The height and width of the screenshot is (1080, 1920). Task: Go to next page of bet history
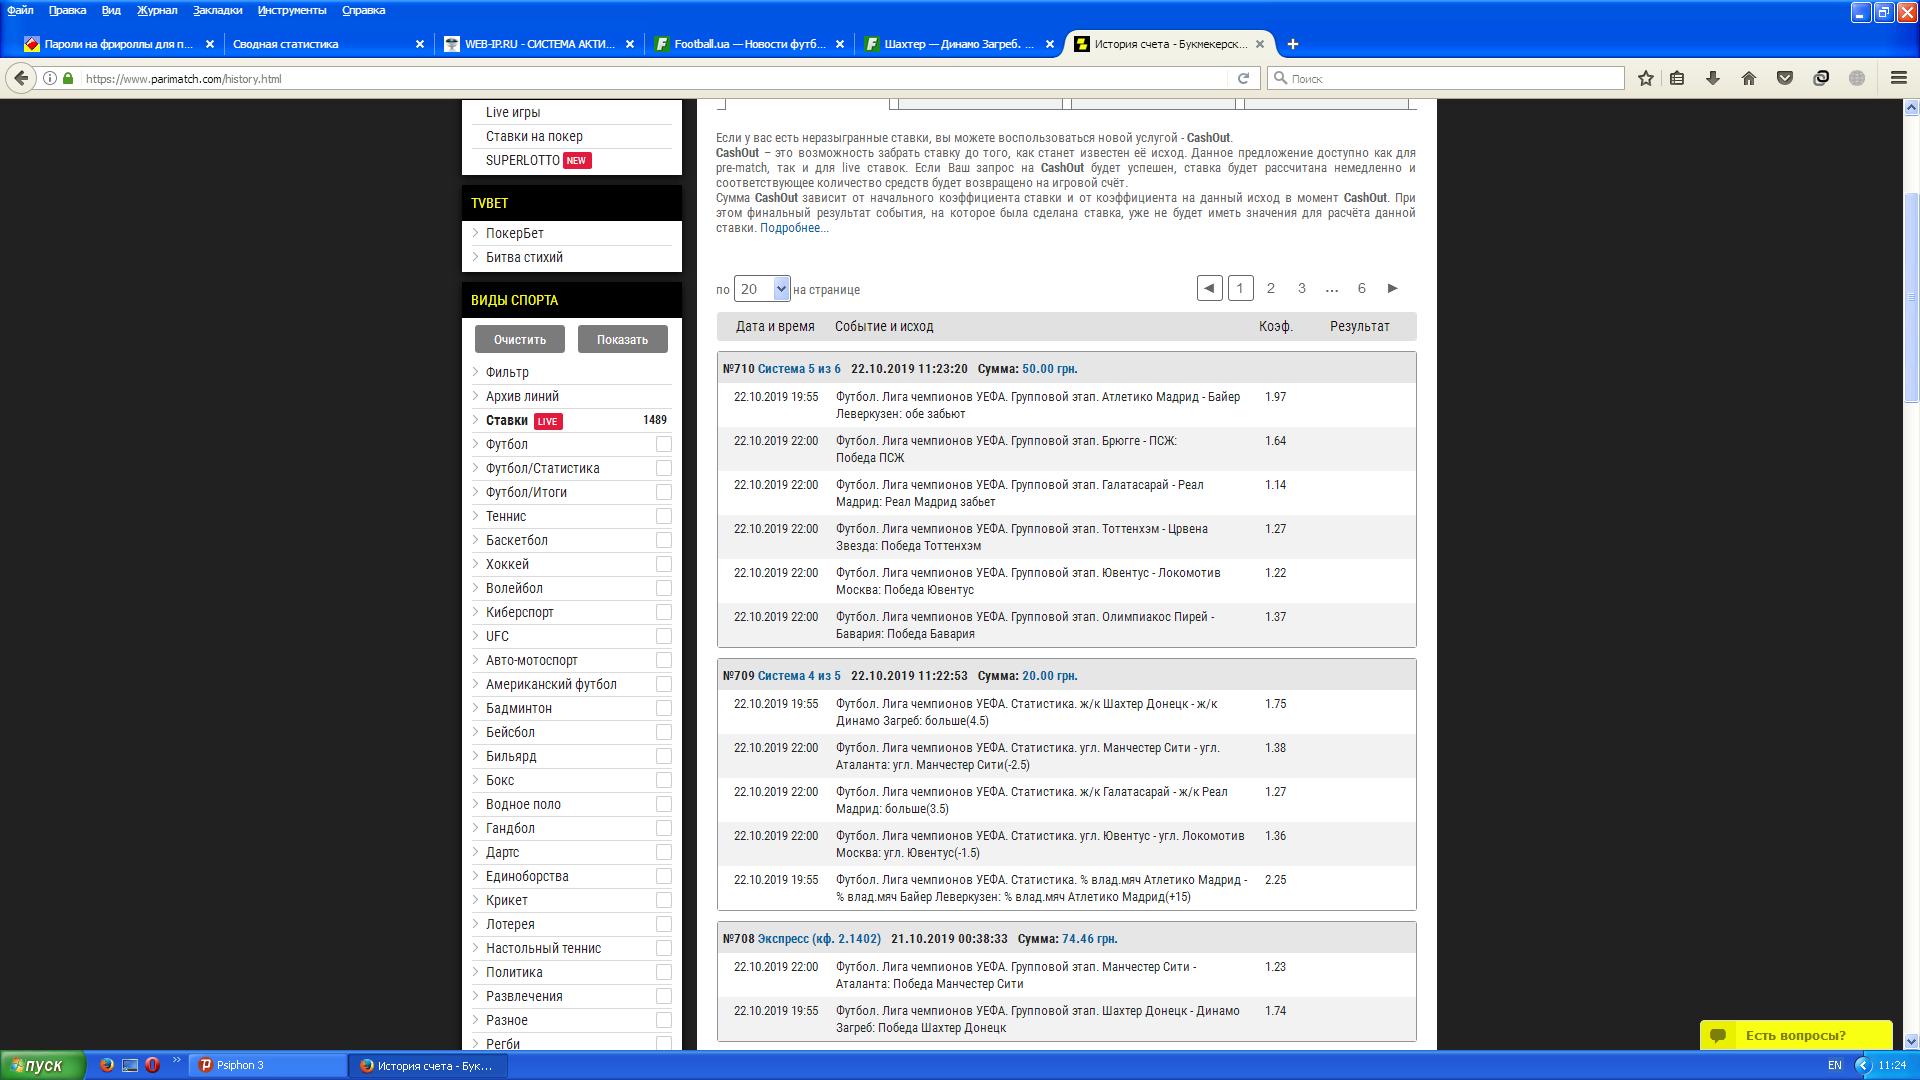click(1392, 288)
